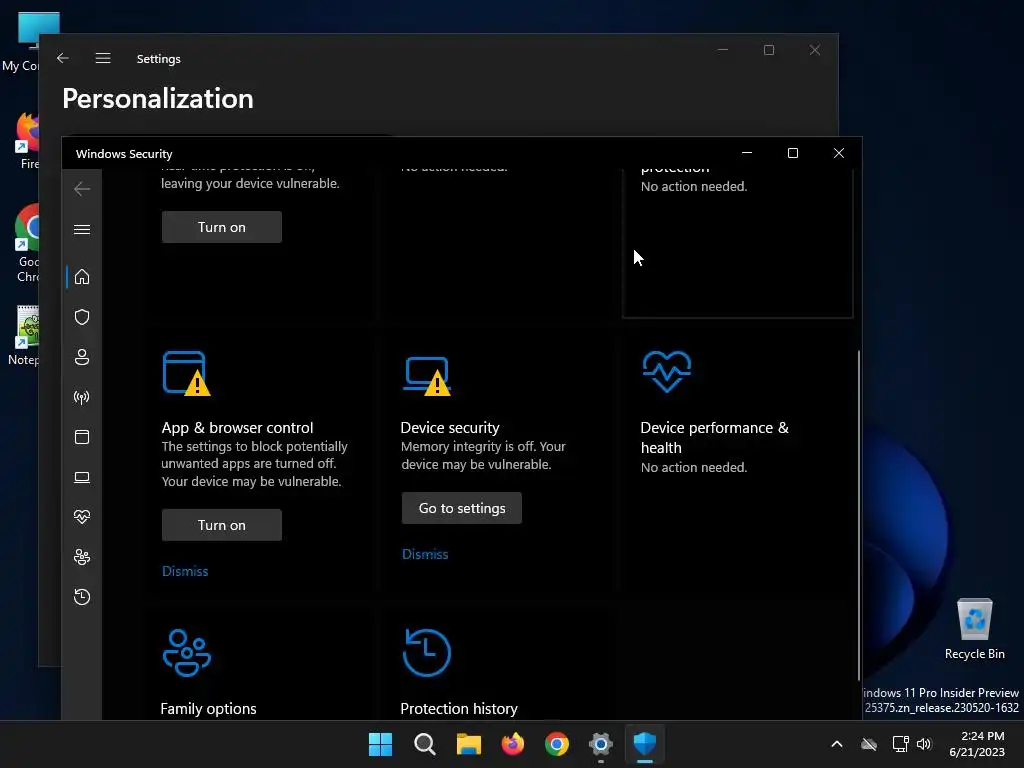Click OneDrive cloud tray icon
The height and width of the screenshot is (768, 1024).
(869, 744)
